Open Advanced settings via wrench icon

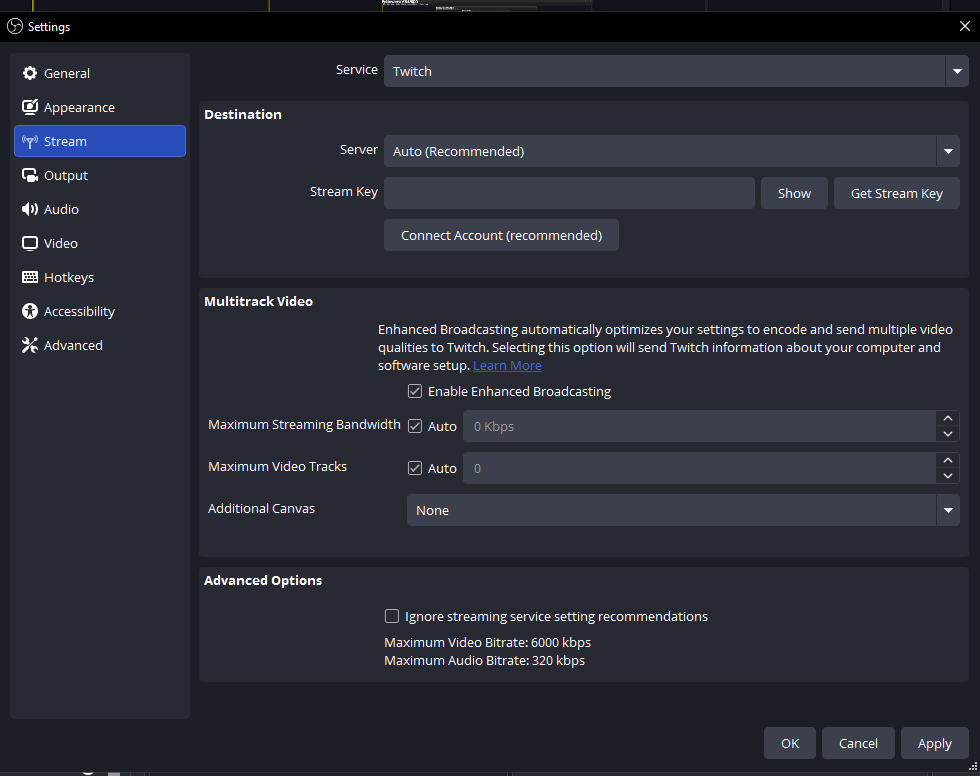tap(30, 345)
